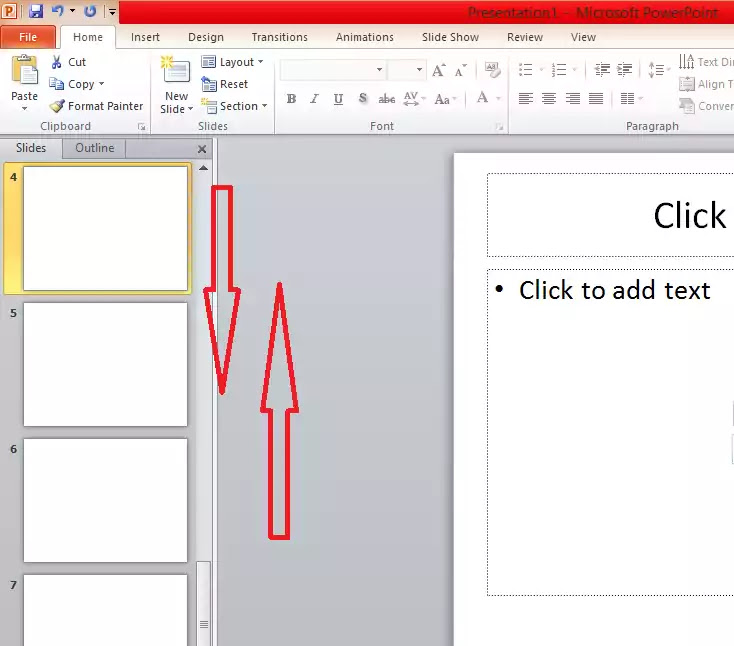Toggle Underline formatting
The height and width of the screenshot is (646, 734).
point(338,98)
